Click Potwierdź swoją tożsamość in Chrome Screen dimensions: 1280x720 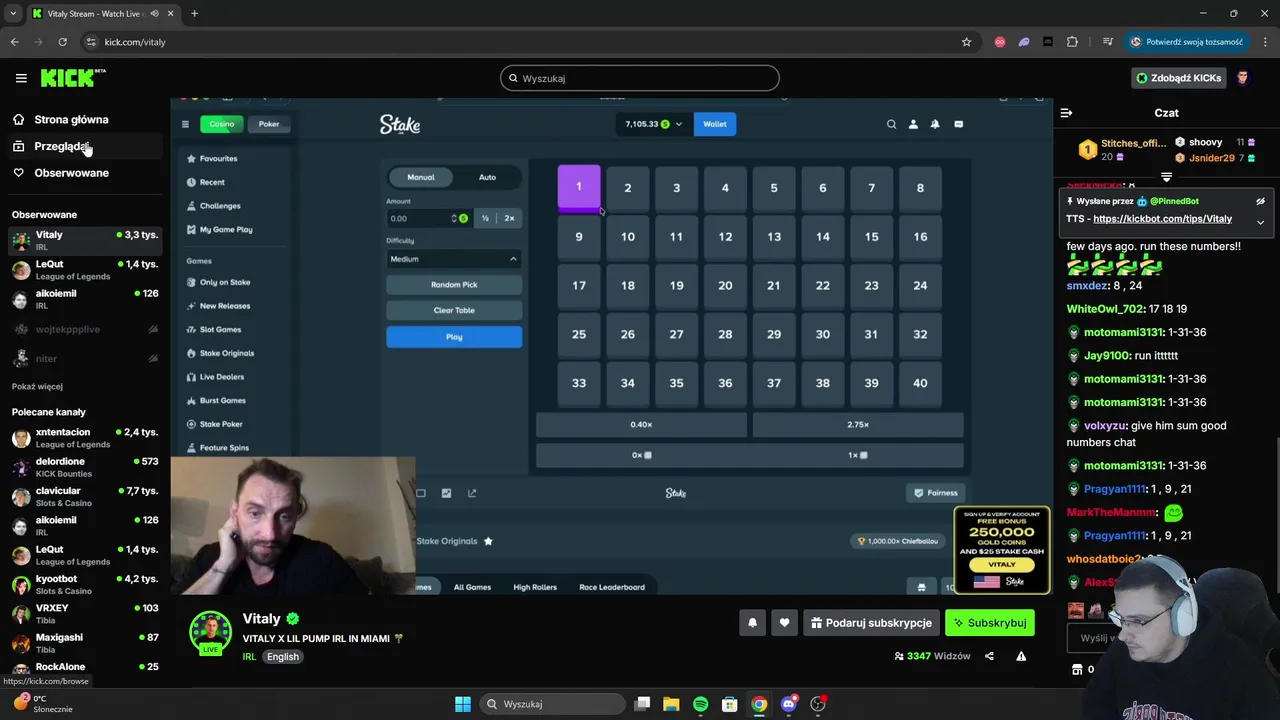pos(1186,42)
